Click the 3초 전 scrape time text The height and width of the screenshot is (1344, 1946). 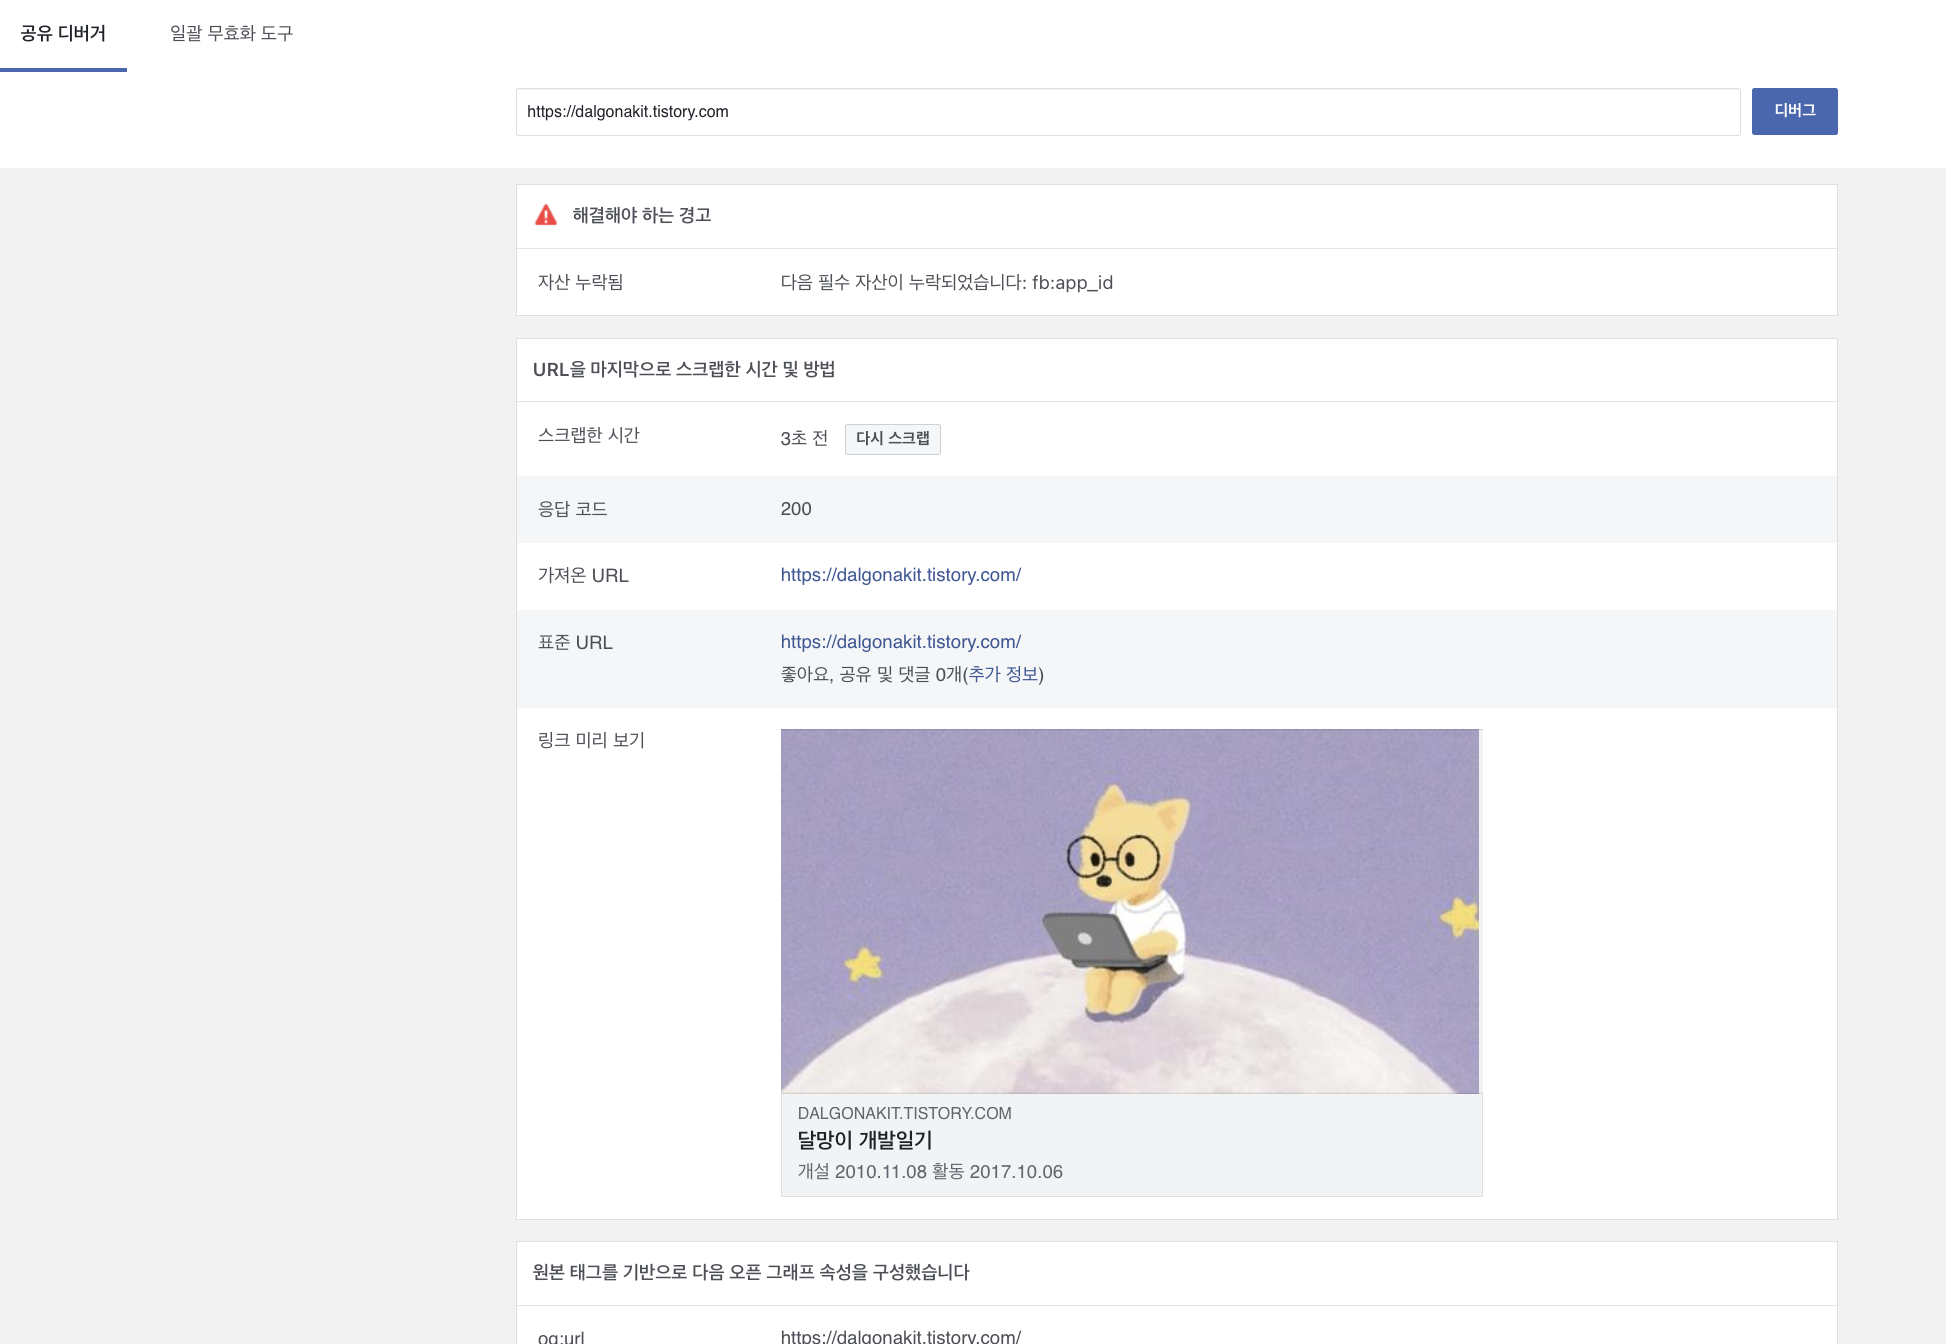pyautogui.click(x=804, y=439)
